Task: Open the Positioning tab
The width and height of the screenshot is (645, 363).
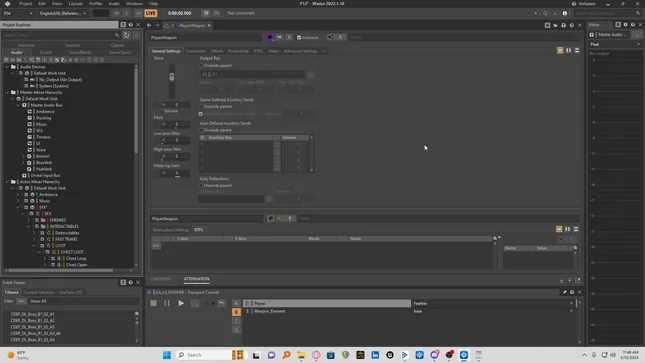Action: click(x=238, y=51)
